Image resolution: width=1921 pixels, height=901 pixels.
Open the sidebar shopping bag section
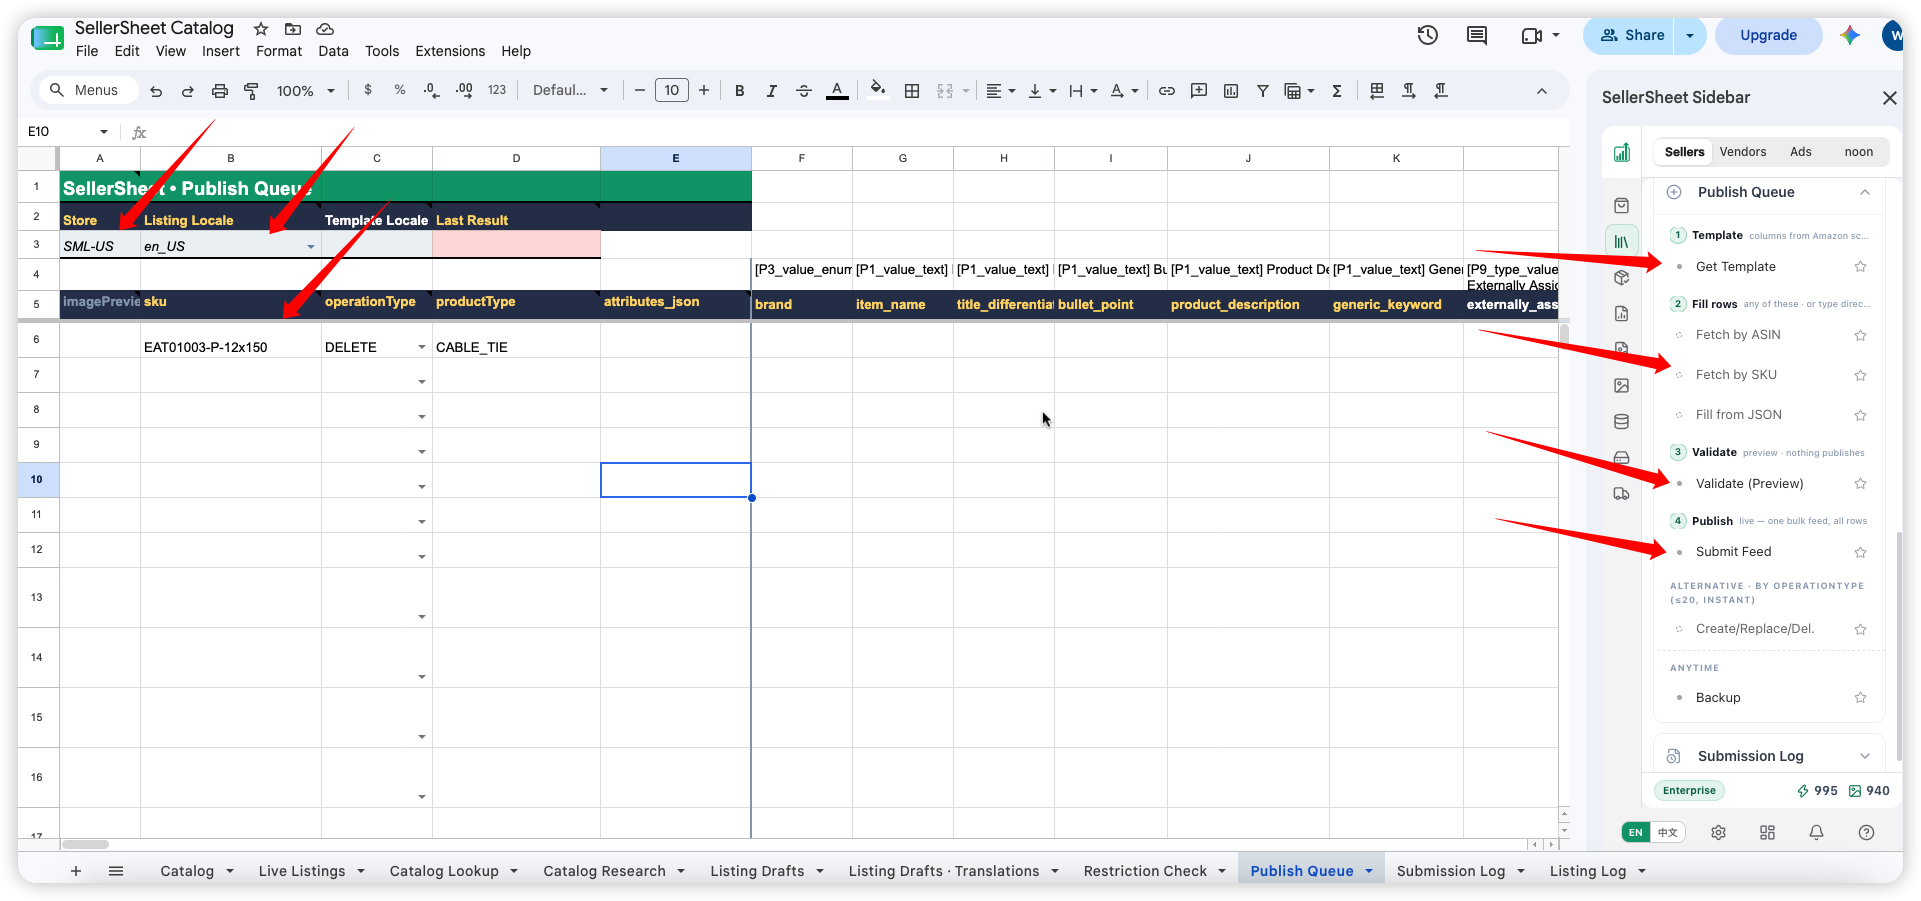point(1622,206)
